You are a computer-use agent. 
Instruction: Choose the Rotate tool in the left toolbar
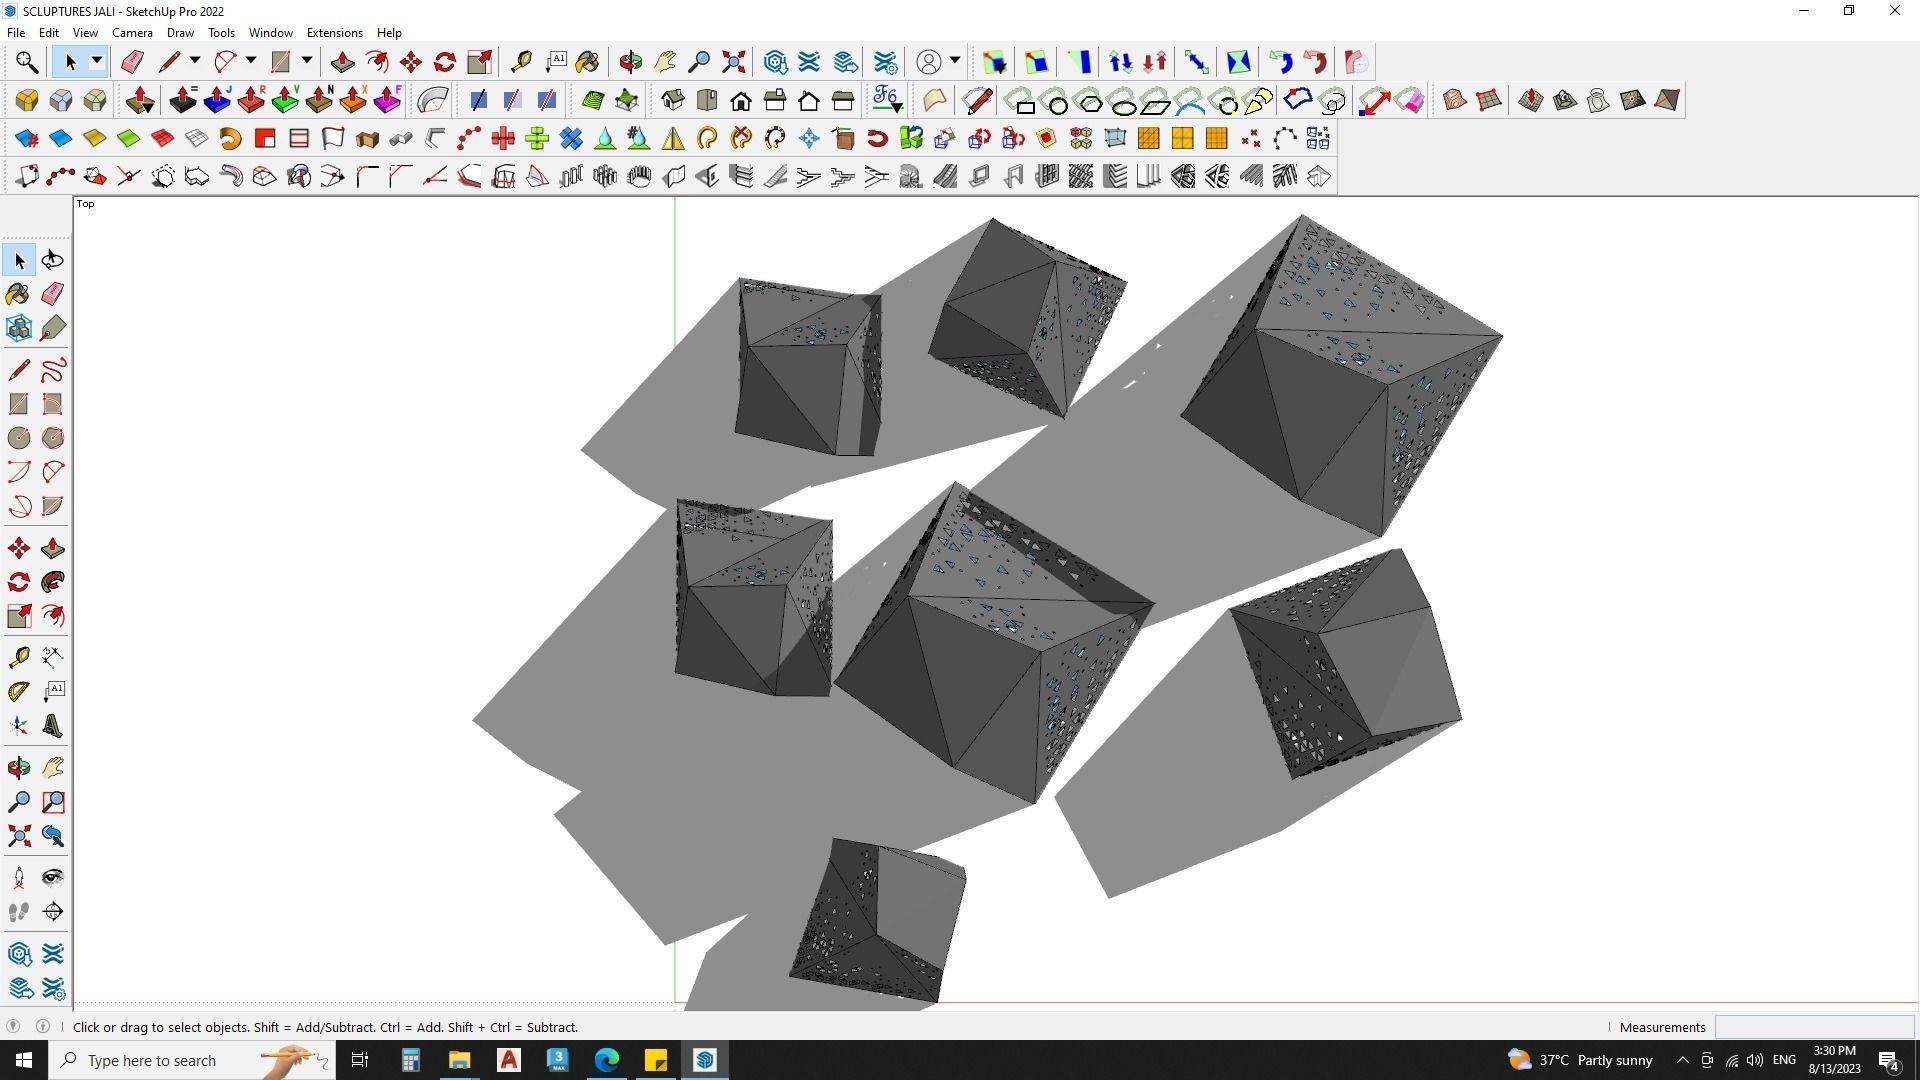coord(18,582)
